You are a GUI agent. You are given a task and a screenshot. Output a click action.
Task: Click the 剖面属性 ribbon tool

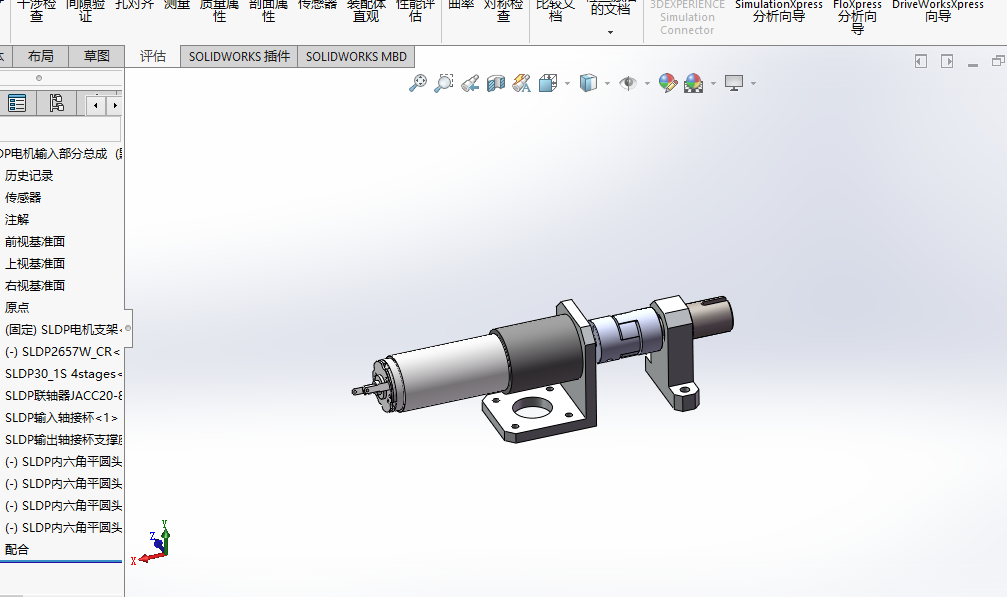(268, 10)
